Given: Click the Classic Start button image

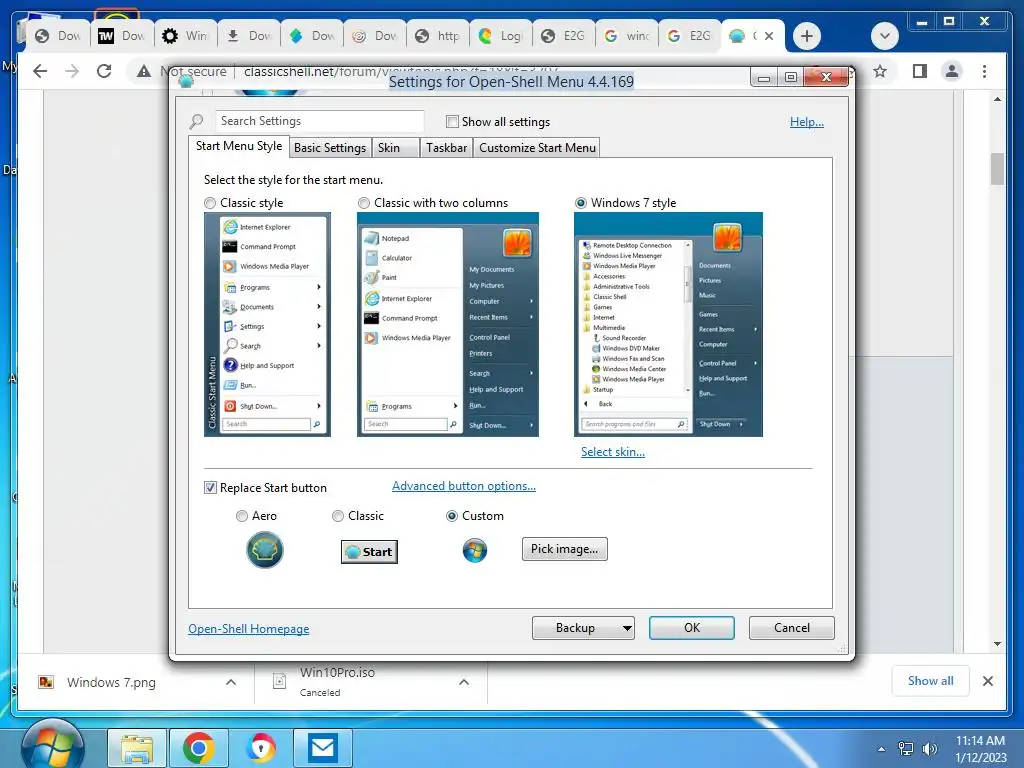Looking at the screenshot, I should tap(370, 552).
